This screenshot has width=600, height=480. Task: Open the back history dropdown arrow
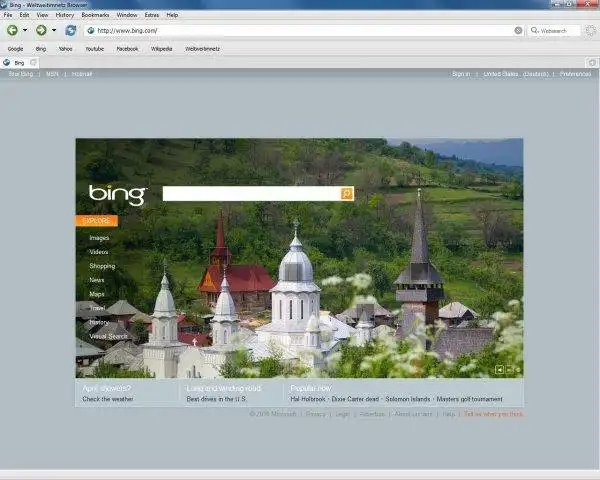click(25, 30)
